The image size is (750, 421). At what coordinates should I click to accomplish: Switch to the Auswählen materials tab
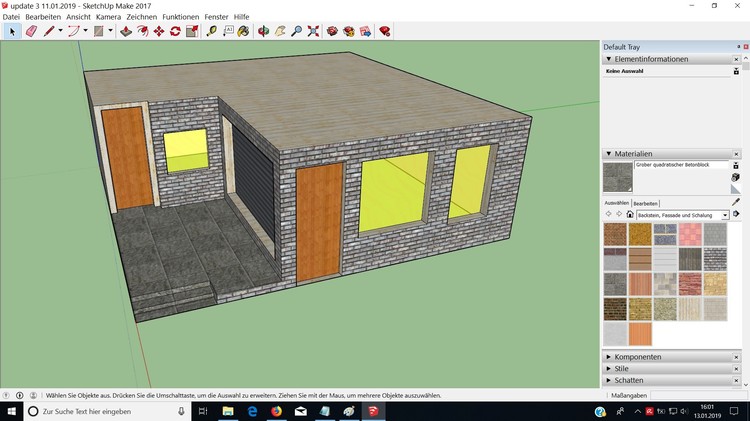pyautogui.click(x=617, y=203)
